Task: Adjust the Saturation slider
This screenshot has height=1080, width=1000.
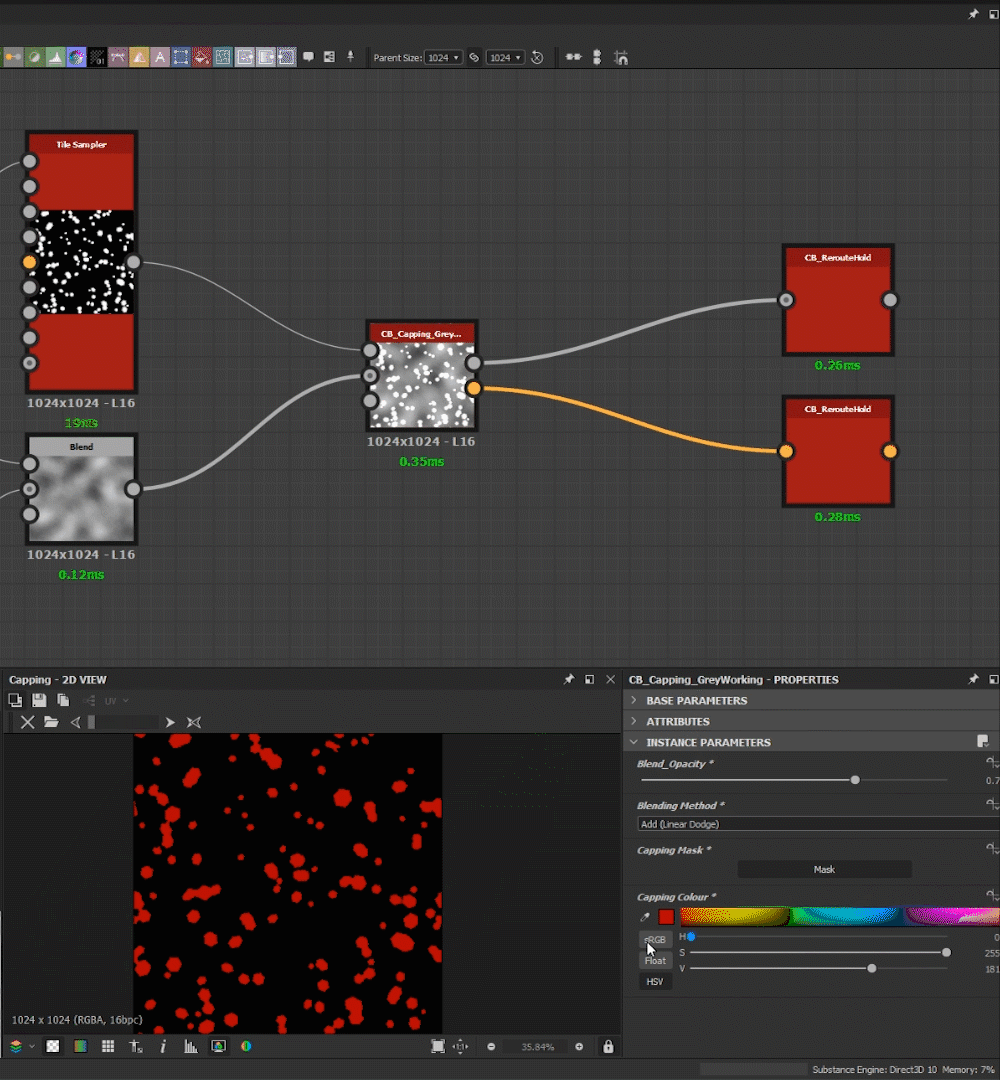Action: [x=946, y=953]
